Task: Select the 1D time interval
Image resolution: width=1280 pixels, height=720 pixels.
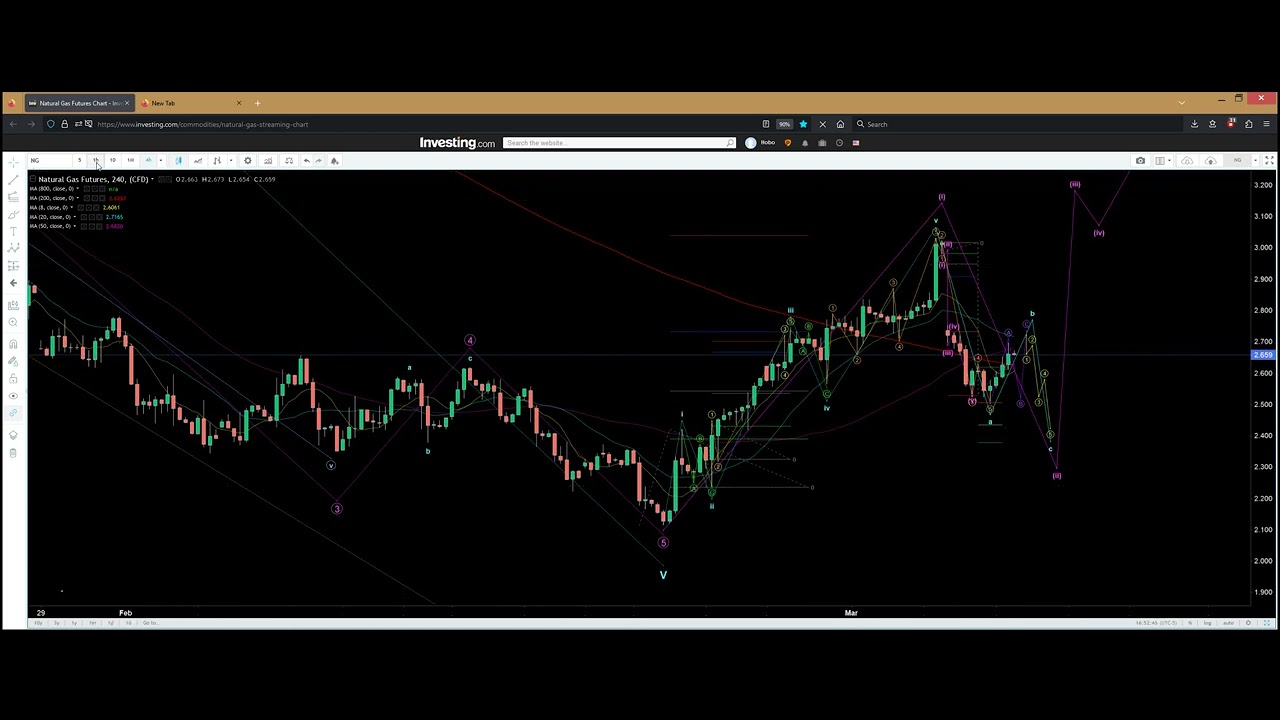Action: pyautogui.click(x=112, y=160)
